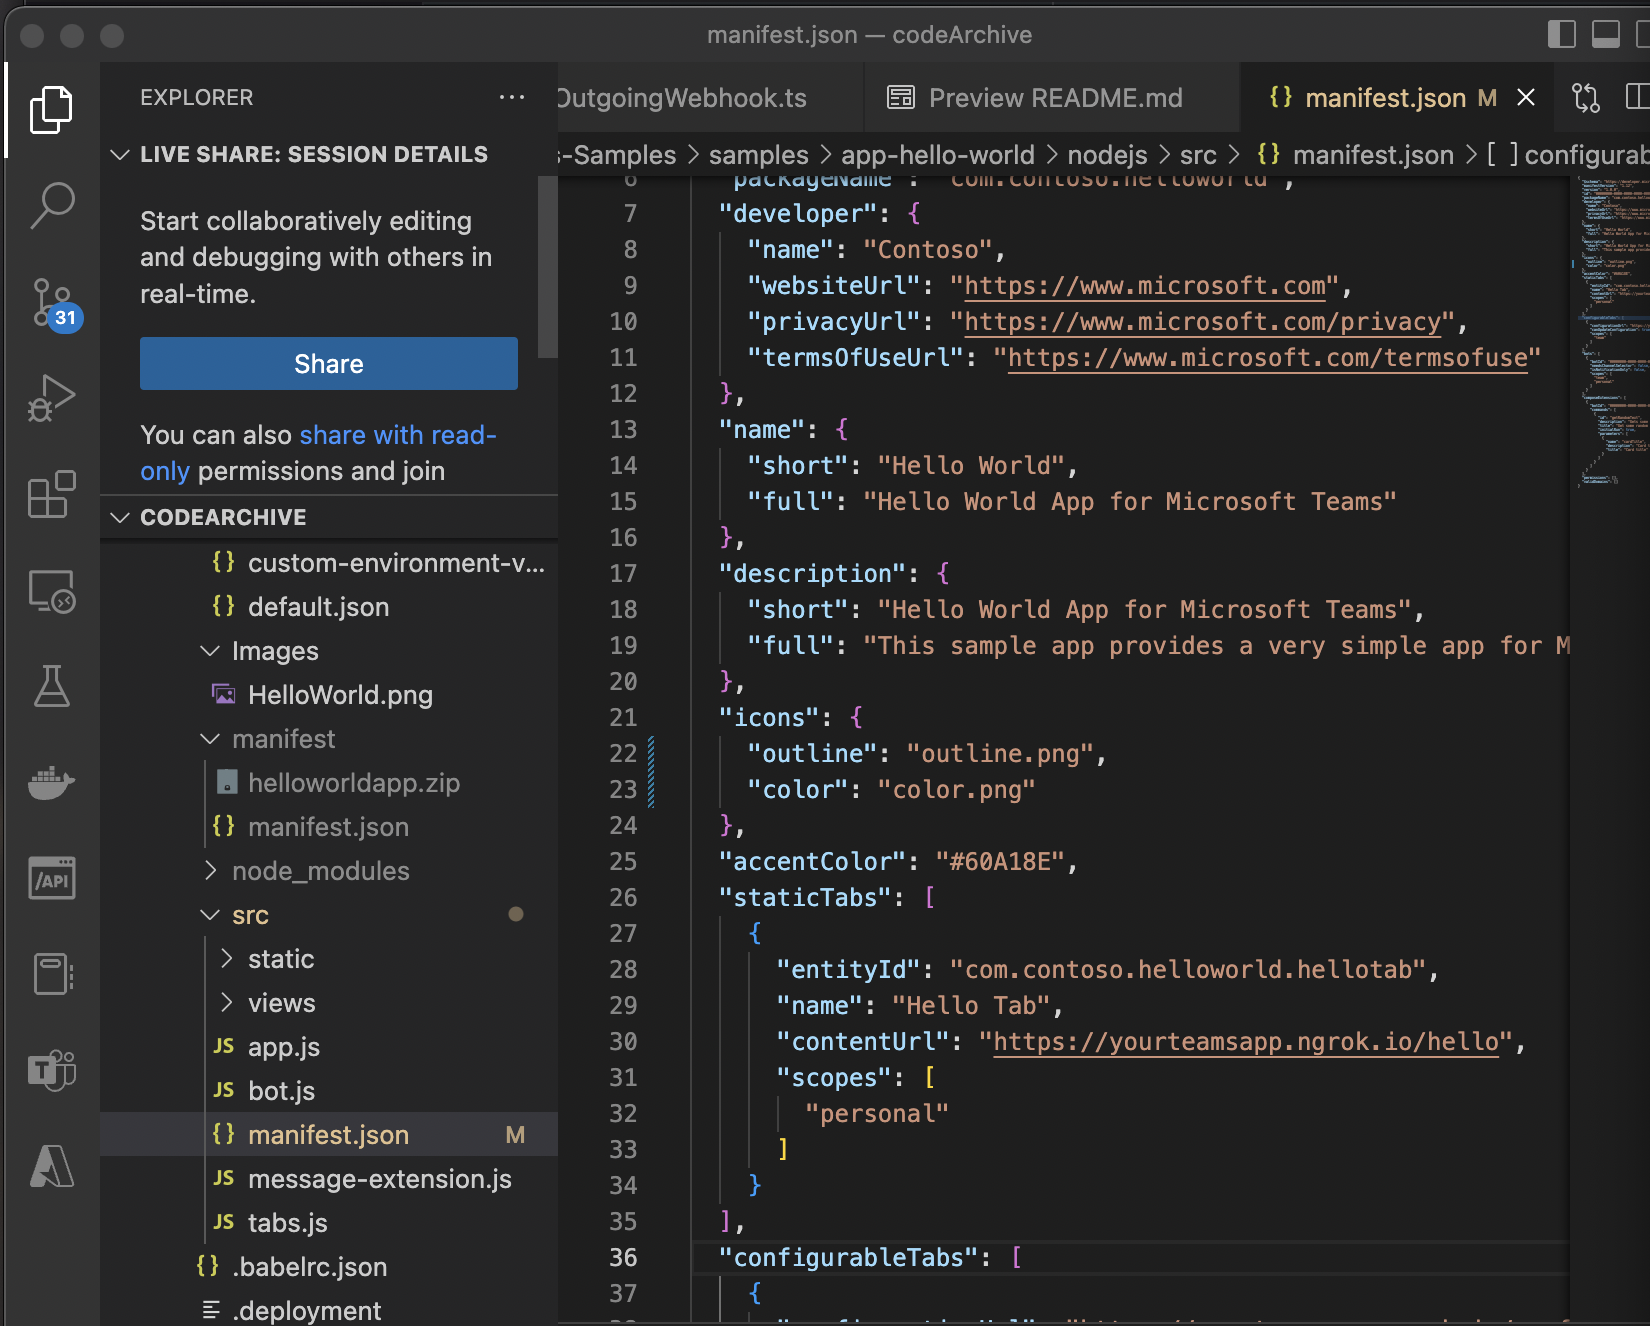This screenshot has height=1326, width=1650.
Task: Switch to the Preview README.md tab
Action: coord(1055,97)
